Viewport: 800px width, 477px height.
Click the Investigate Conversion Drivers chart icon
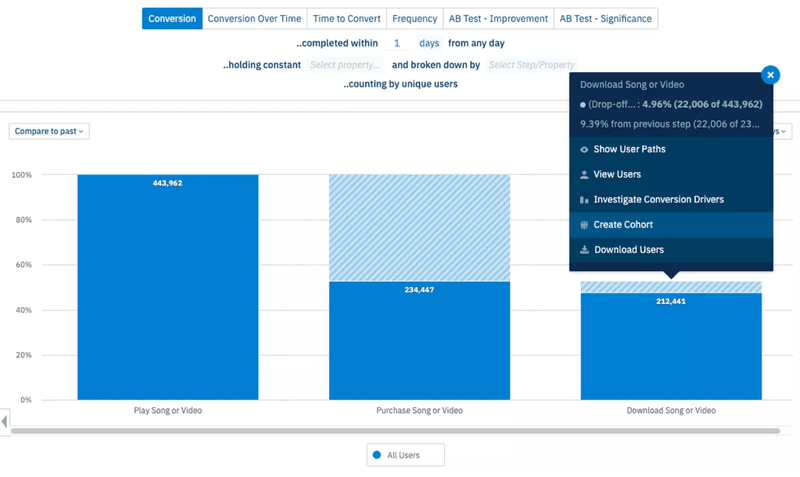coord(584,200)
